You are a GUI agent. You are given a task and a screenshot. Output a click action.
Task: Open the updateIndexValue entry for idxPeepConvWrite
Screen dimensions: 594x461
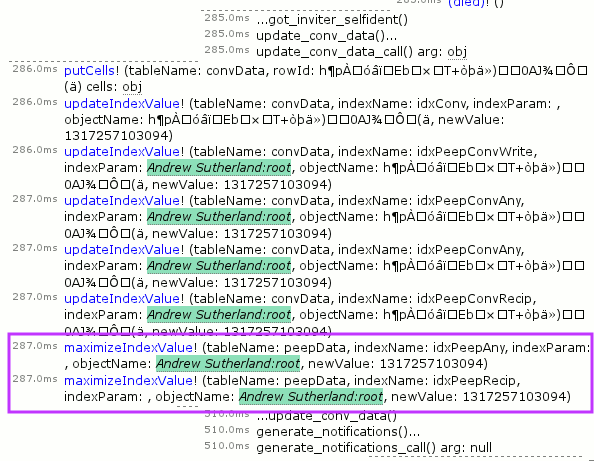click(x=122, y=152)
